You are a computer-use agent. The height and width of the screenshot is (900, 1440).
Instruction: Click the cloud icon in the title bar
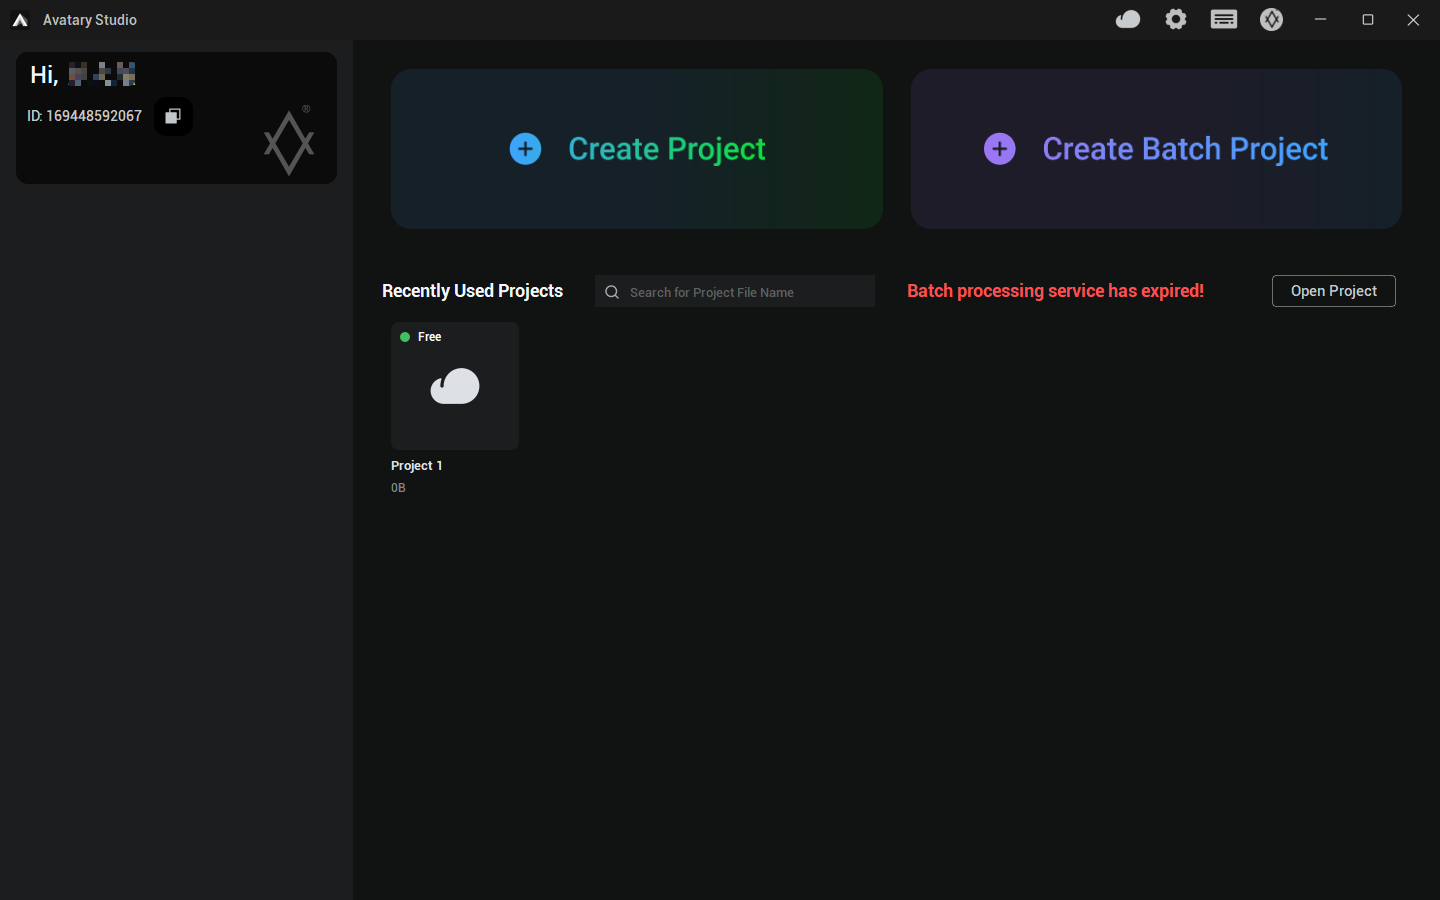click(x=1128, y=20)
